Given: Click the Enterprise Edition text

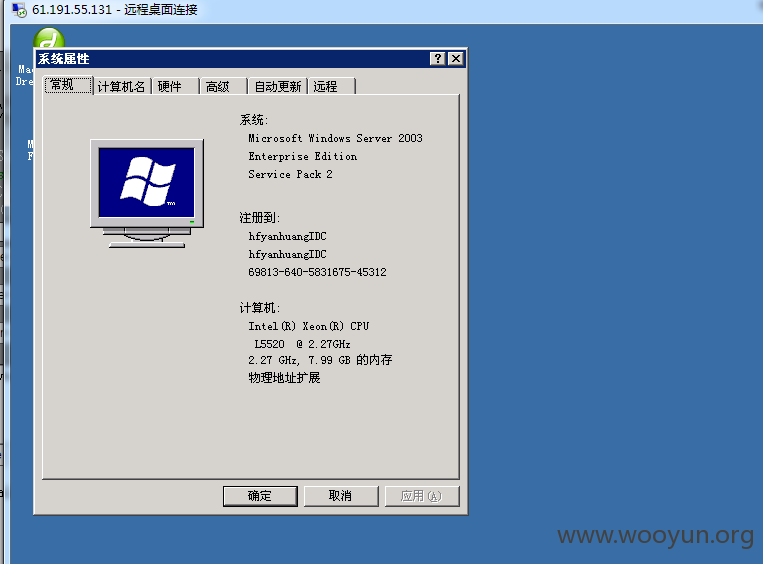Looking at the screenshot, I should (303, 156).
